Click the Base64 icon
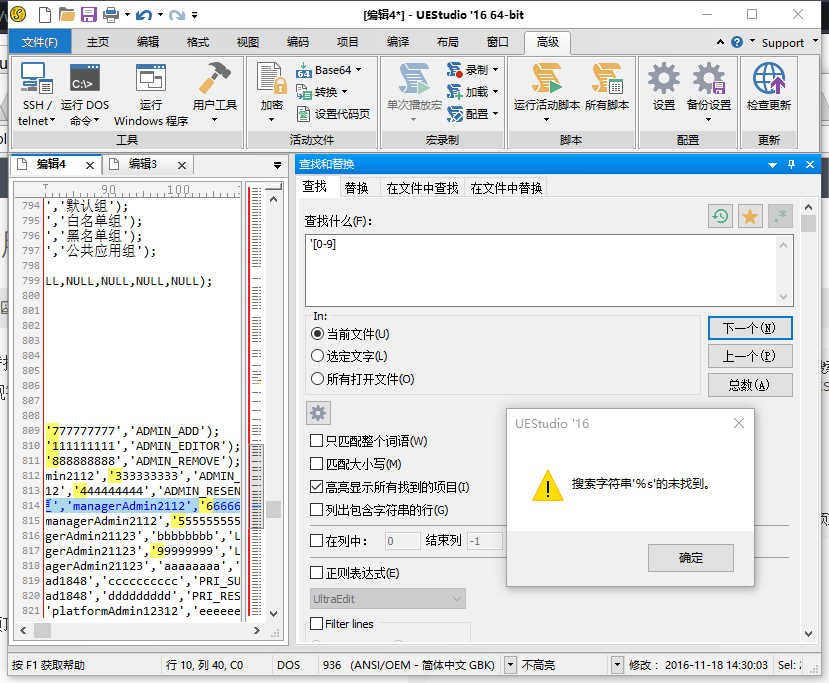Viewport: 829px width, 683px height. tap(304, 70)
